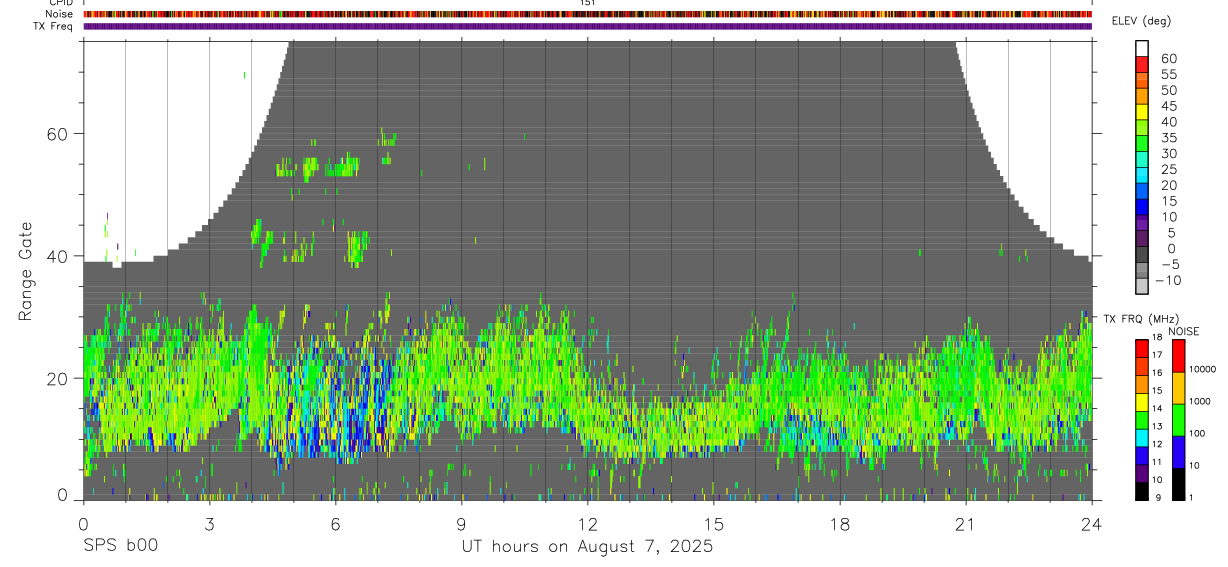The height and width of the screenshot is (567, 1228).
Task: Click the multicolored Noise strip bar
Action: 587,14
